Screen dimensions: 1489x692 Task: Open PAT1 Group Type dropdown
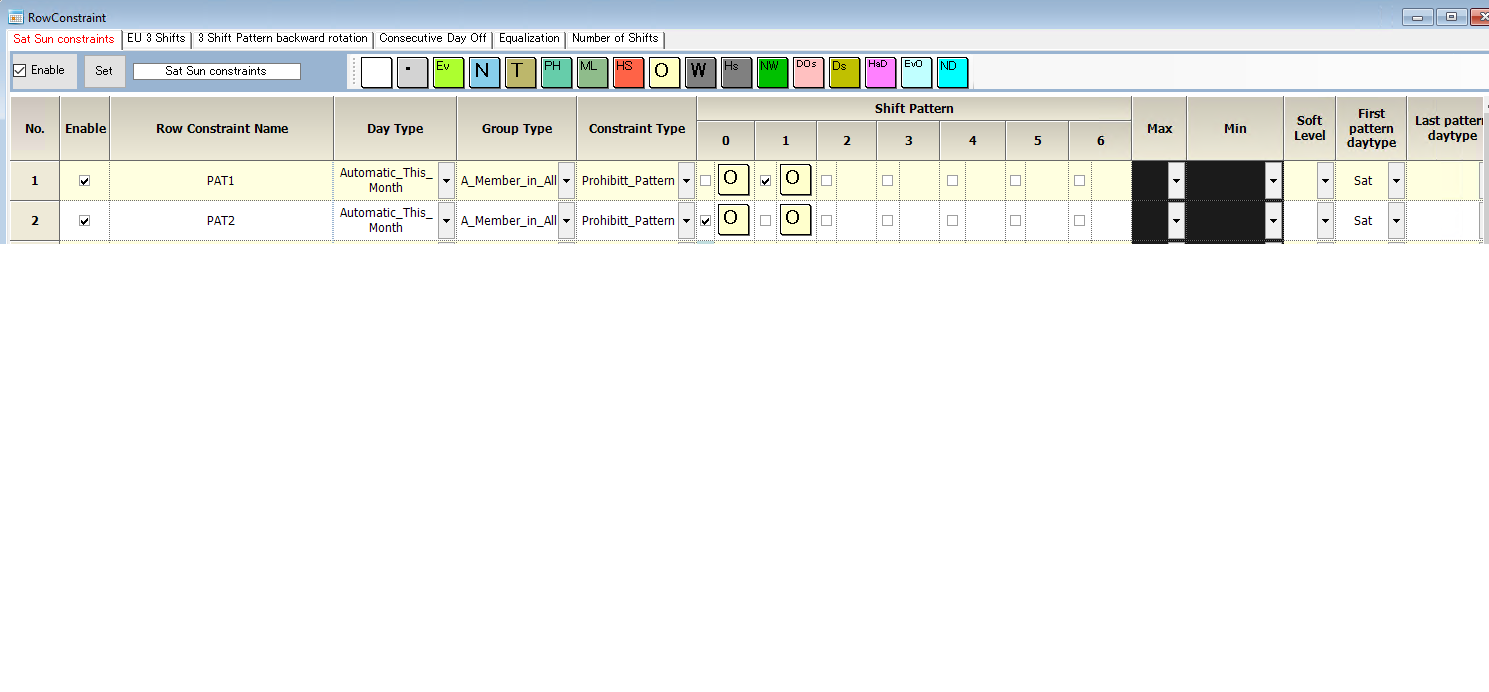click(x=566, y=181)
